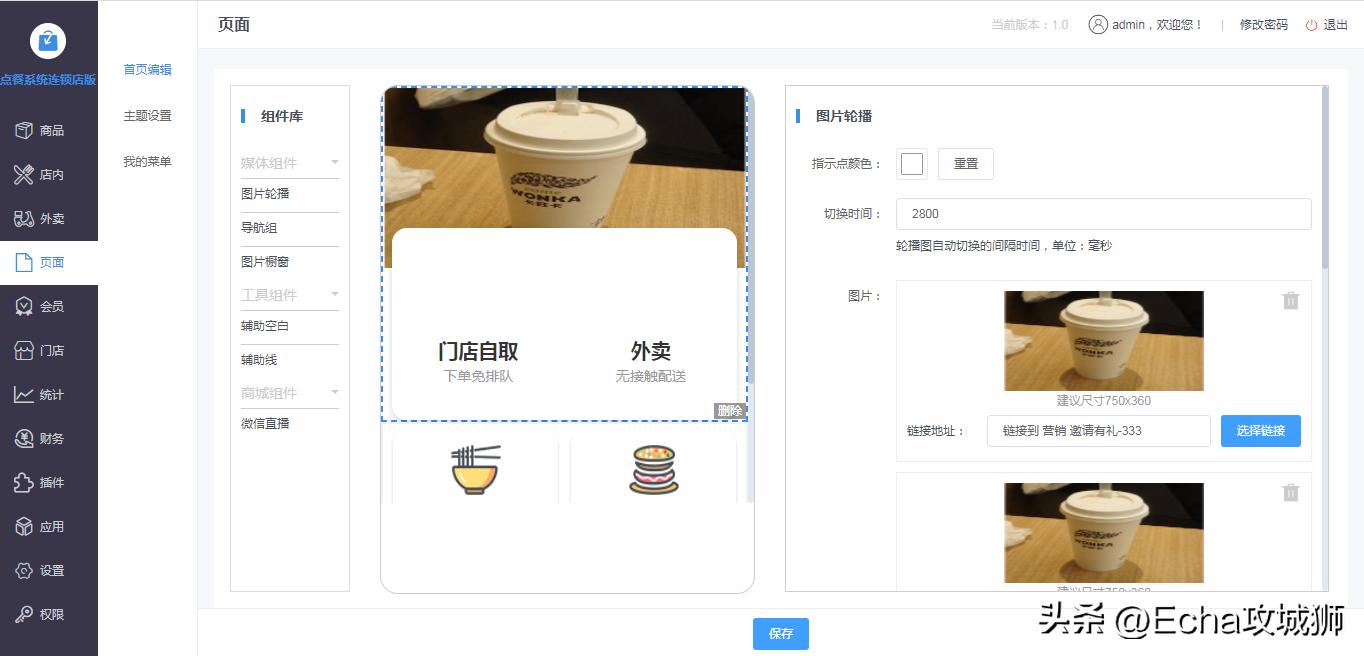Viewport: 1364px width, 656px height.
Task: Click the 切换时间 input field
Action: 1103,213
